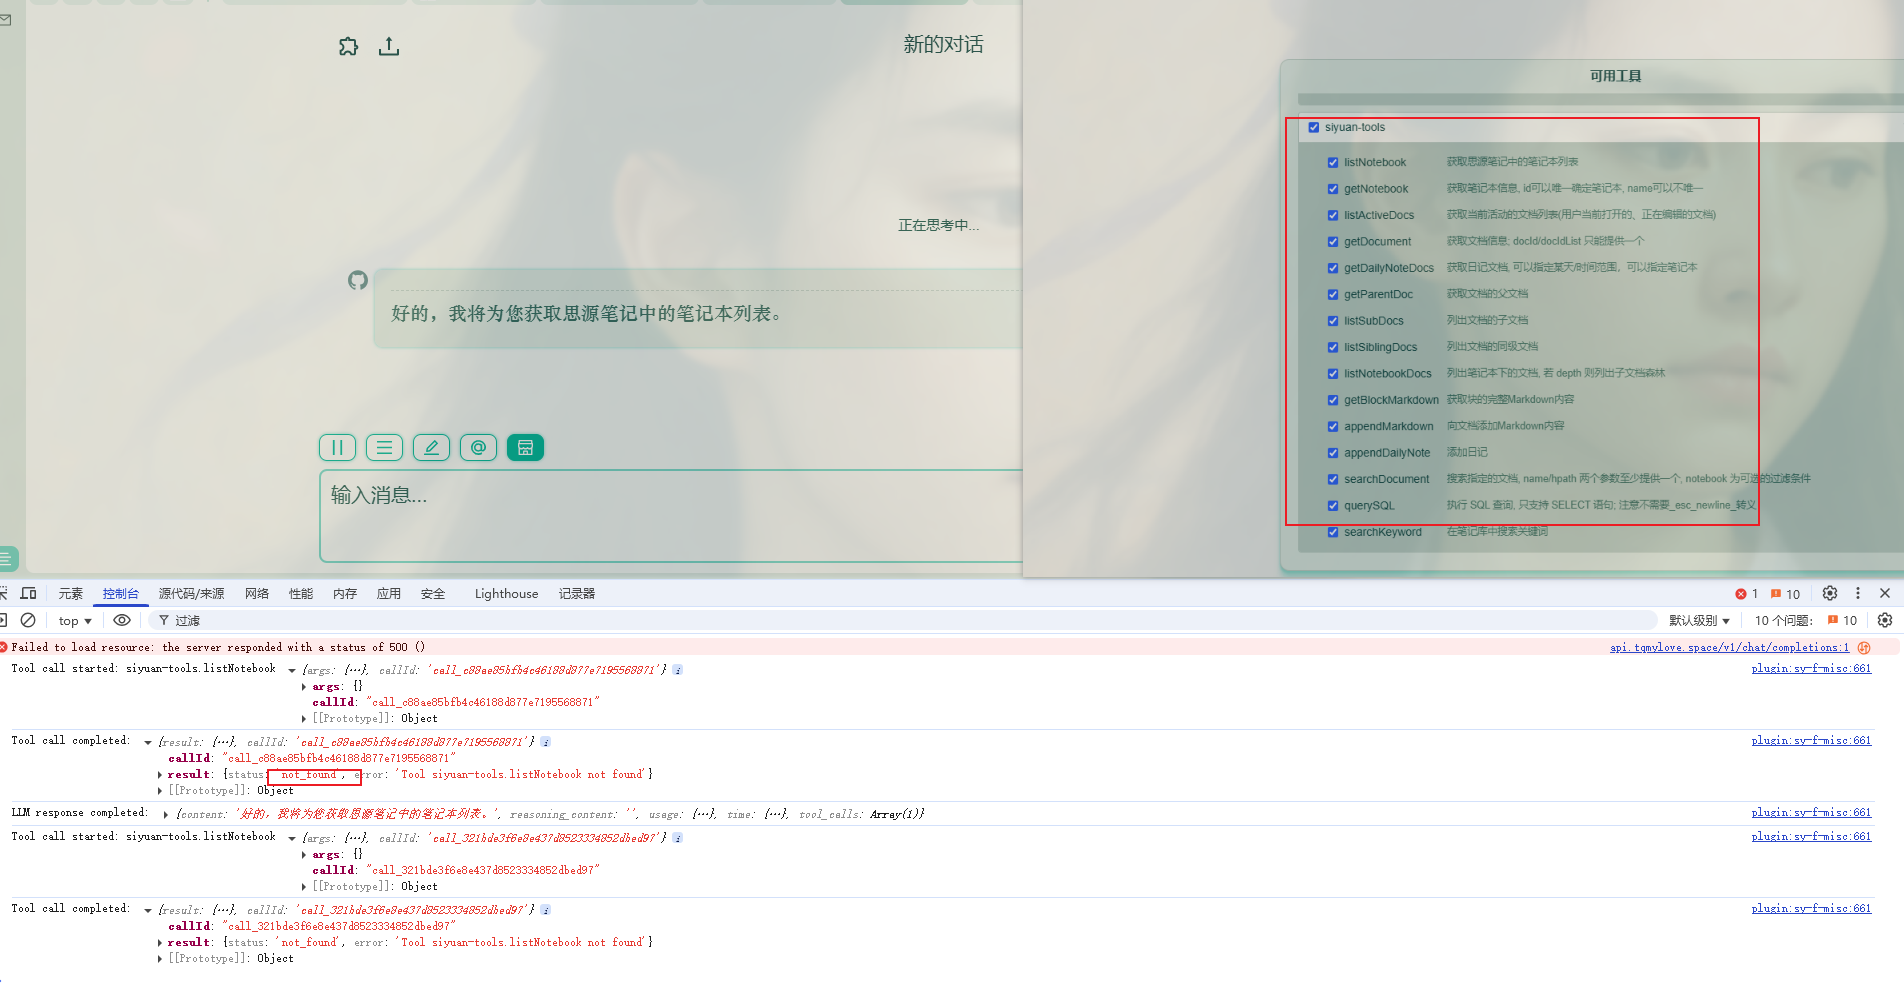The image size is (1904, 994).
Task: Open DevTools settings gear in tab bar
Action: click(x=1830, y=593)
